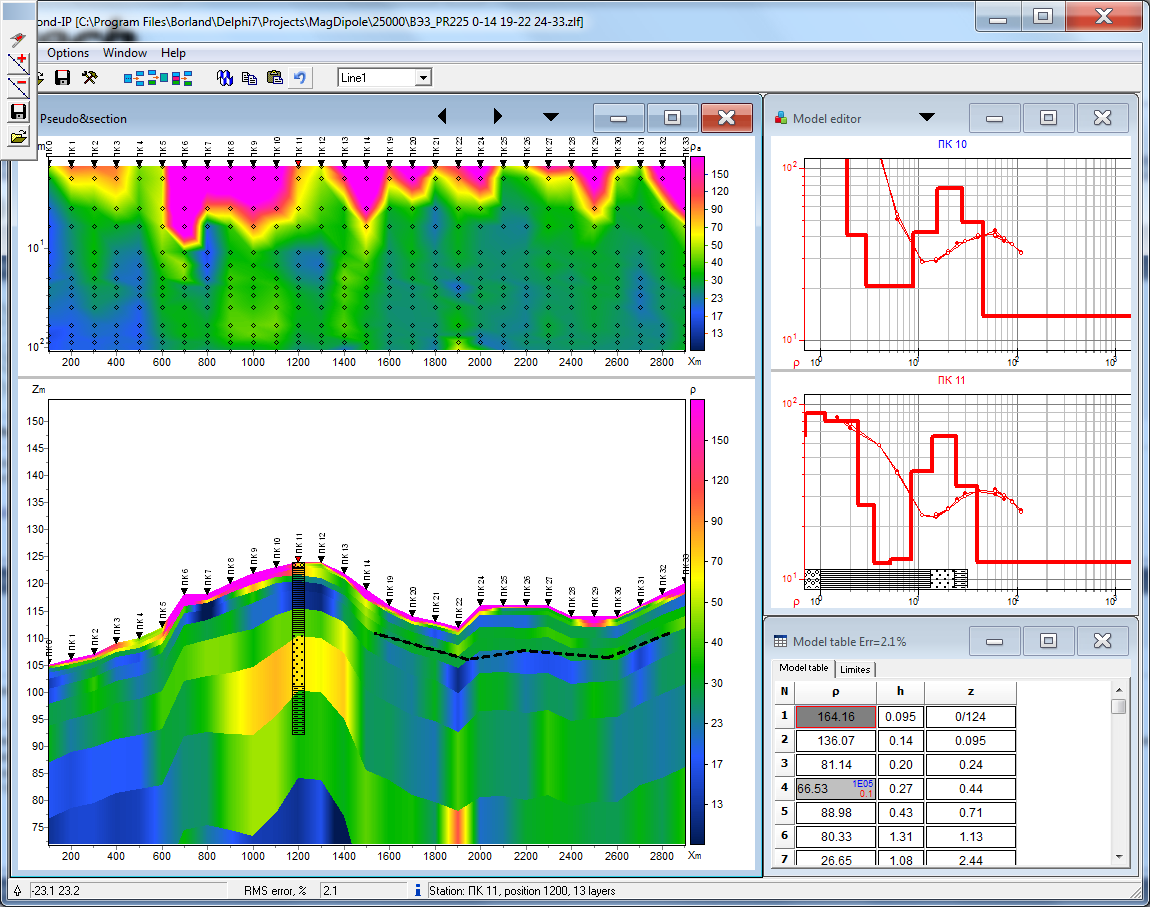Expand the Model editor down-arrow menu

pos(927,117)
